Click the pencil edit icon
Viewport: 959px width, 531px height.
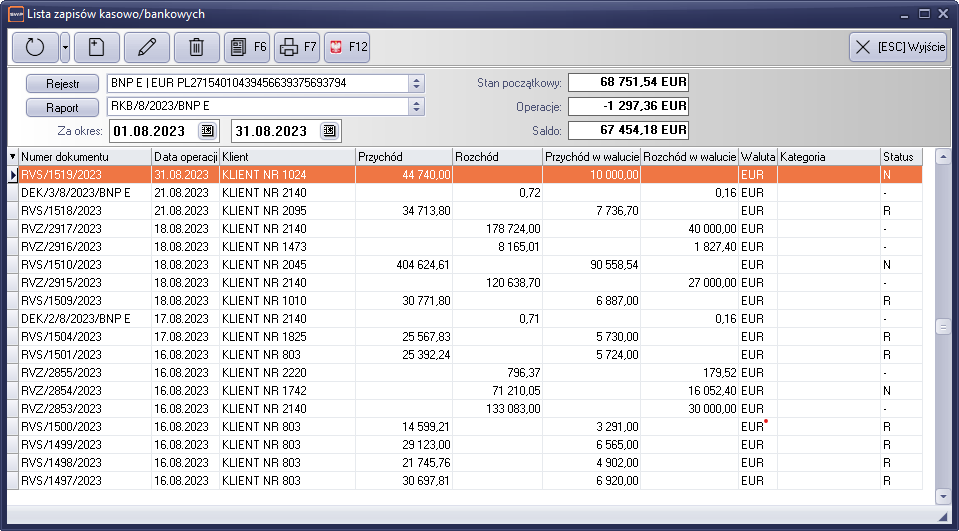click(x=147, y=47)
